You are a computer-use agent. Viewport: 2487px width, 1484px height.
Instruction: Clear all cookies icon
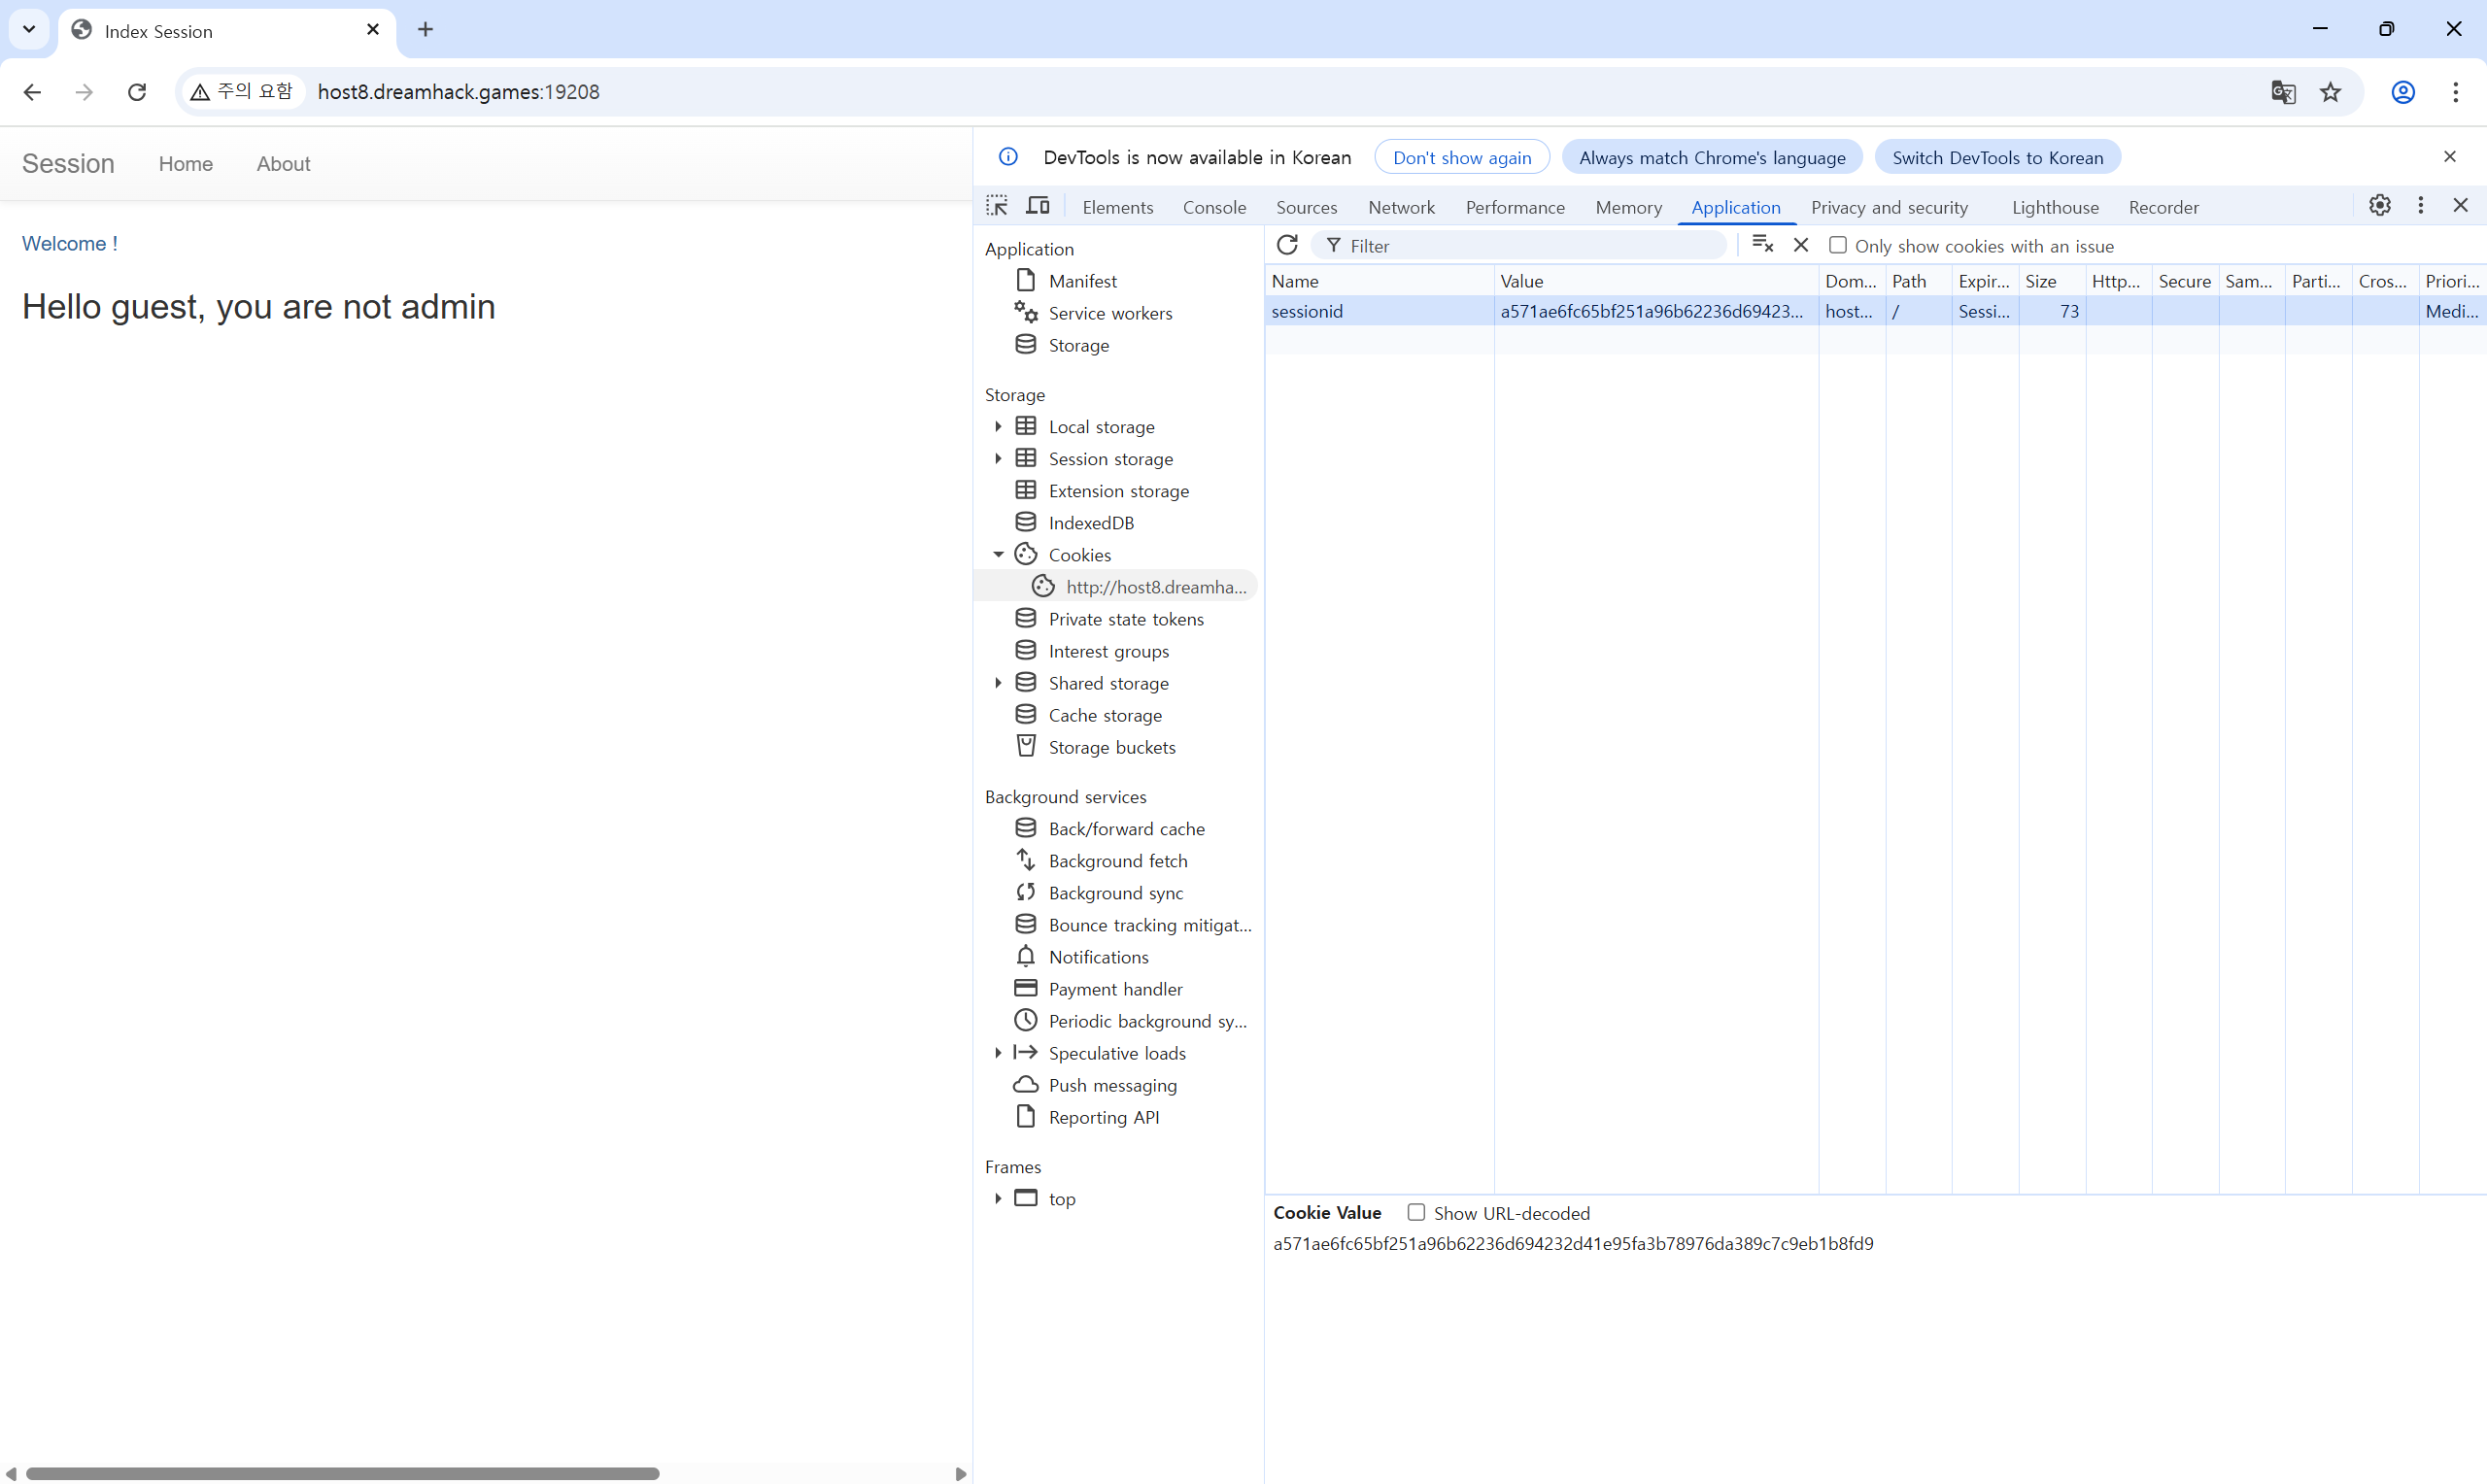click(1762, 245)
